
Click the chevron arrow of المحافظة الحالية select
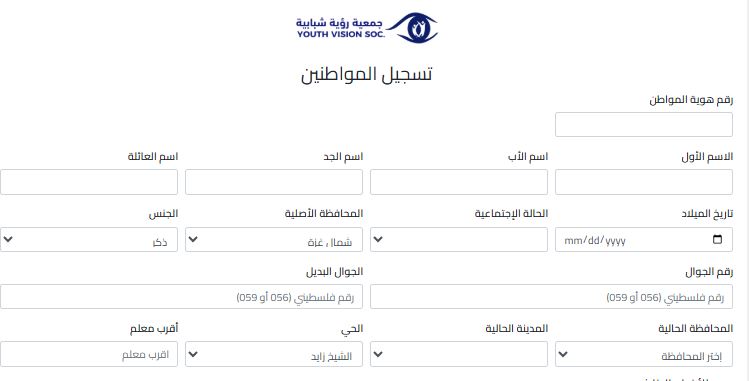click(563, 354)
